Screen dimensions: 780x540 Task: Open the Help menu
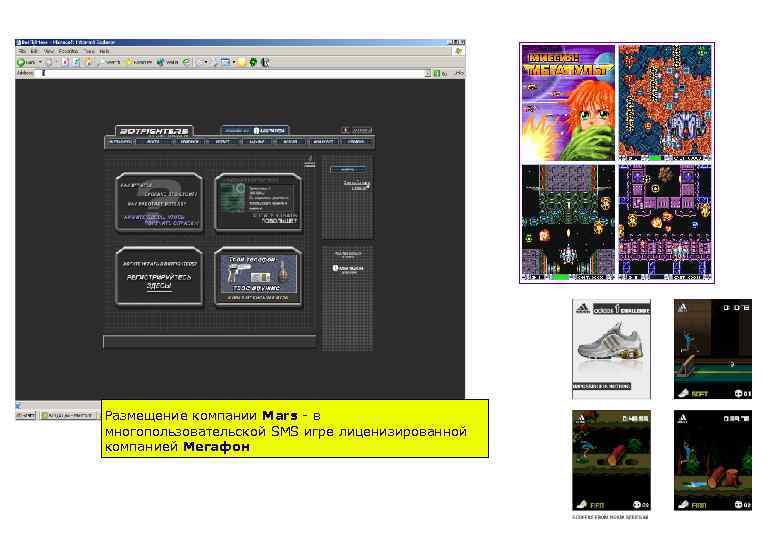pos(104,51)
